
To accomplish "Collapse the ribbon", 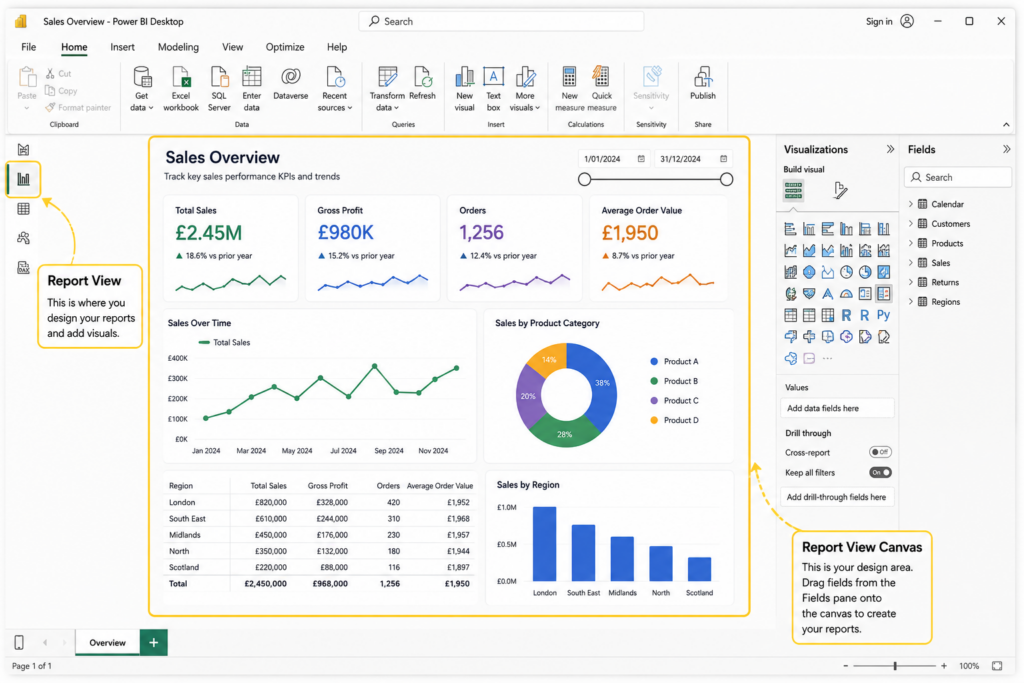I will click(x=1006, y=125).
